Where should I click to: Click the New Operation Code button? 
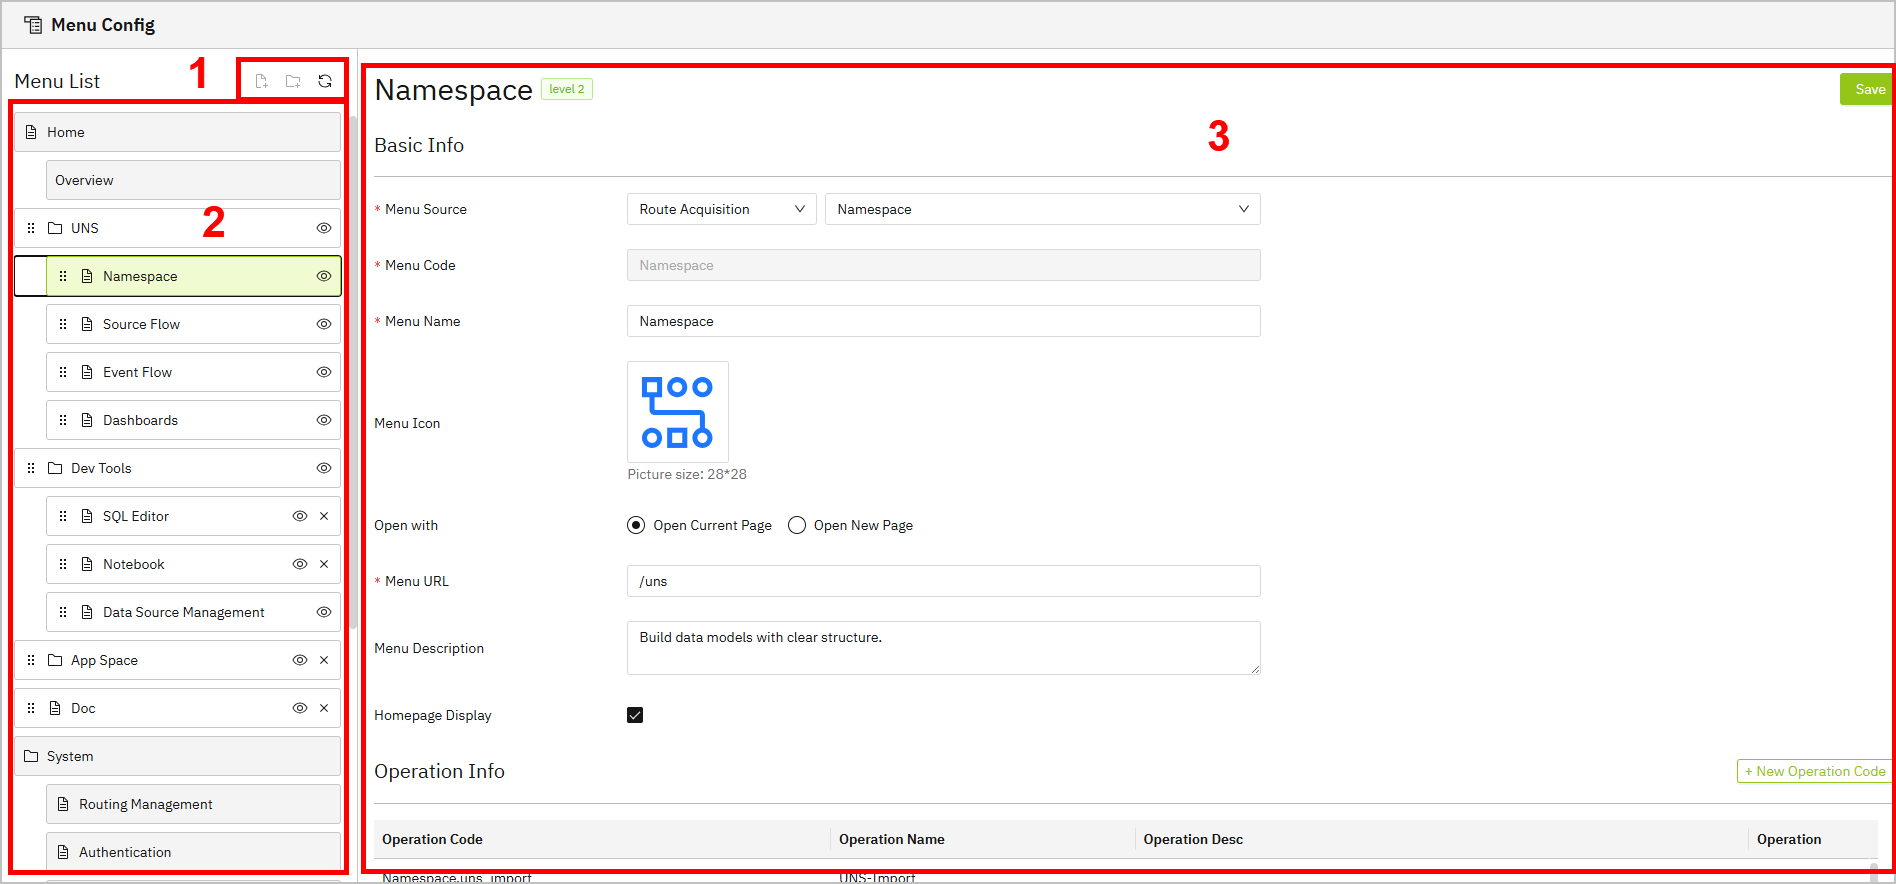pos(1814,771)
